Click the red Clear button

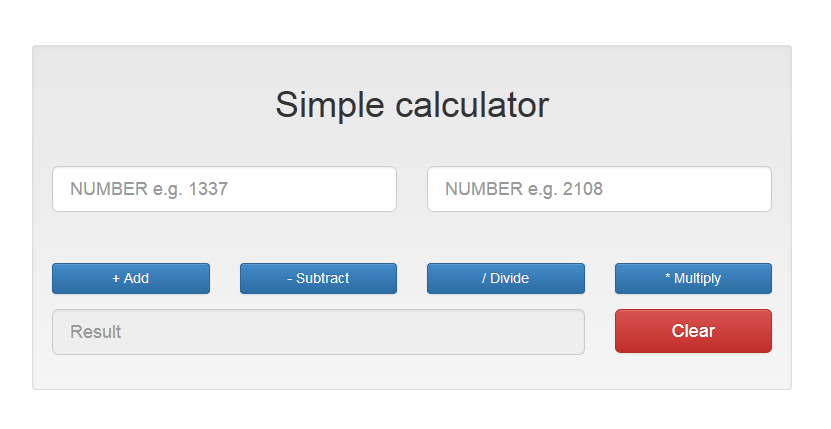[x=693, y=331]
